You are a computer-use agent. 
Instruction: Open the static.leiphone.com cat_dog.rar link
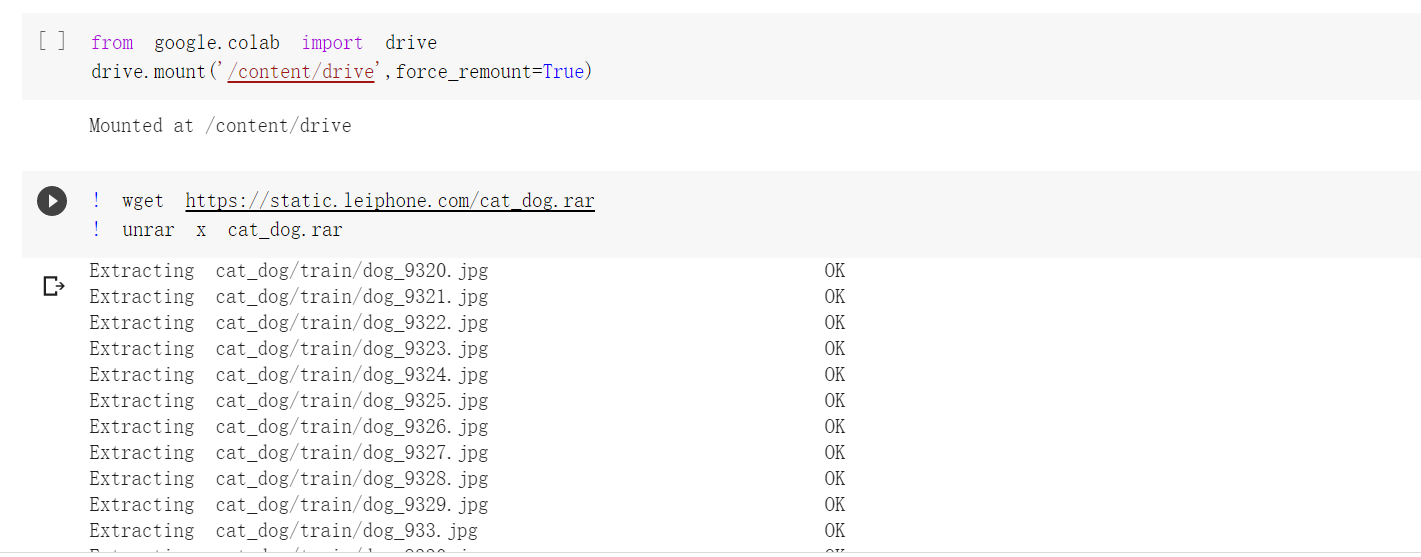pyautogui.click(x=390, y=201)
